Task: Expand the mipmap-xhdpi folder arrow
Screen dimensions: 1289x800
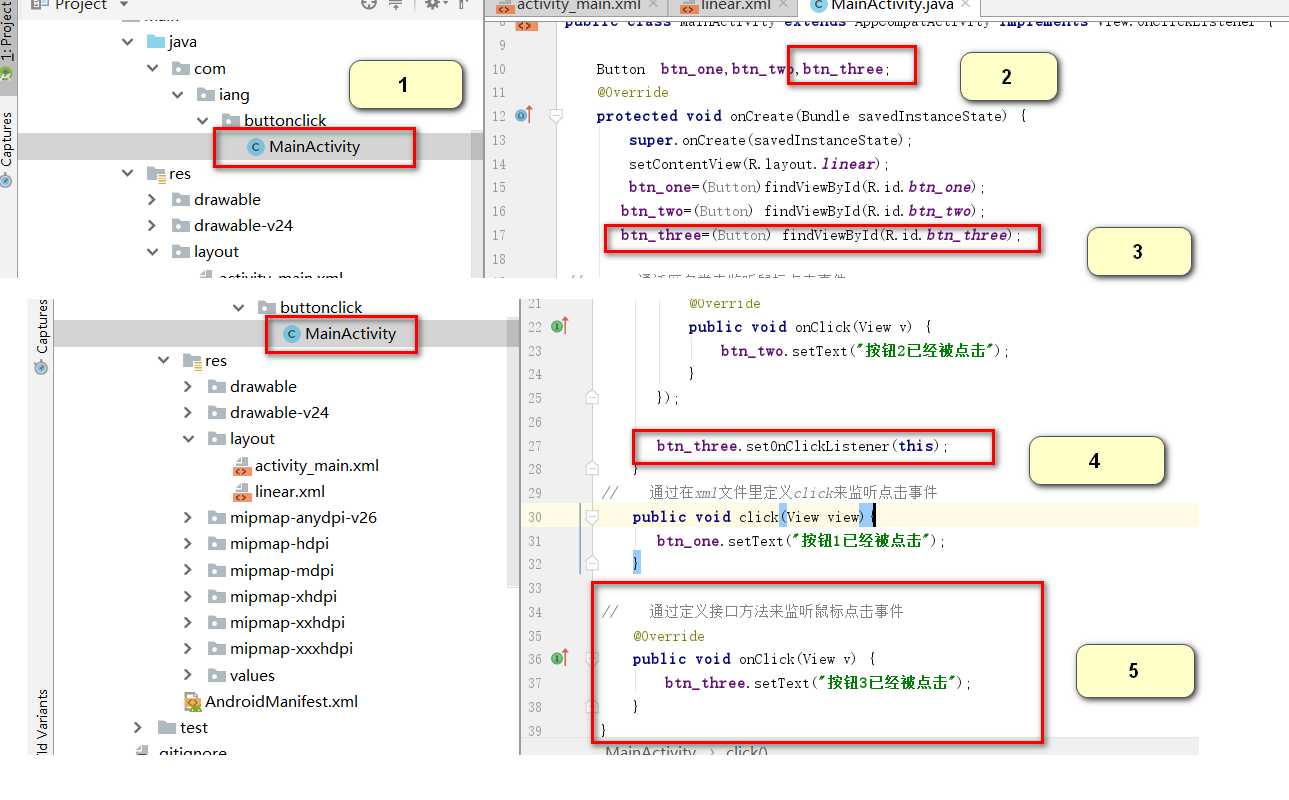Action: [x=188, y=597]
